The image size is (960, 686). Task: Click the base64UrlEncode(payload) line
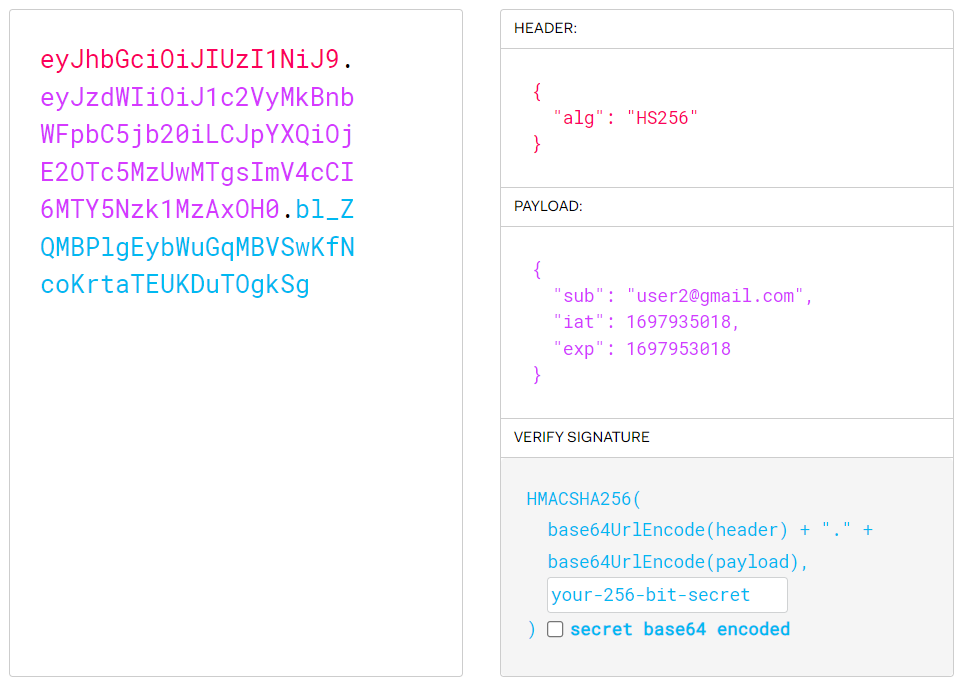678,562
